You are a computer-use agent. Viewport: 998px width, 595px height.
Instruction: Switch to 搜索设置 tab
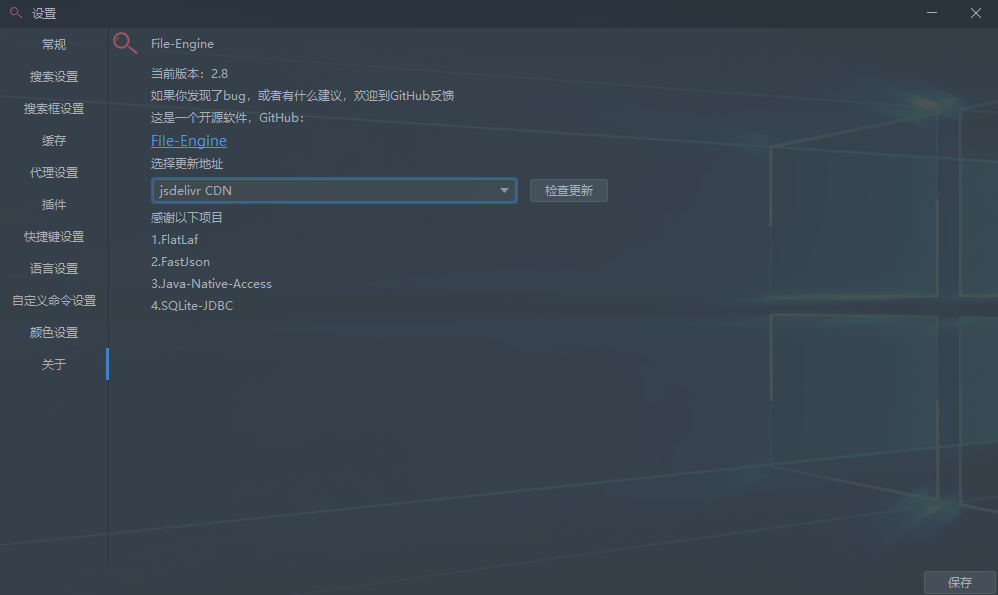pyautogui.click(x=53, y=76)
